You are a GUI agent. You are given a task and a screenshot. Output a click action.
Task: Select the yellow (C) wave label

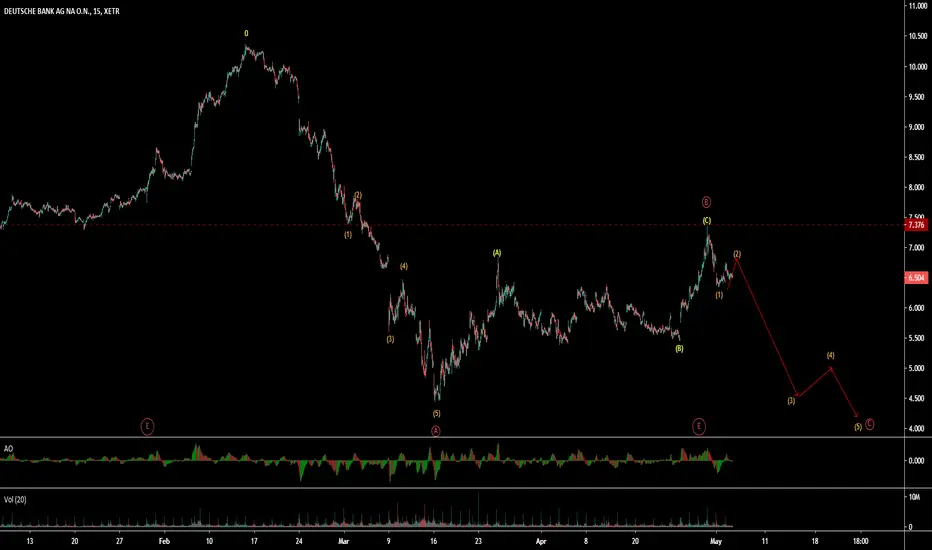point(707,221)
